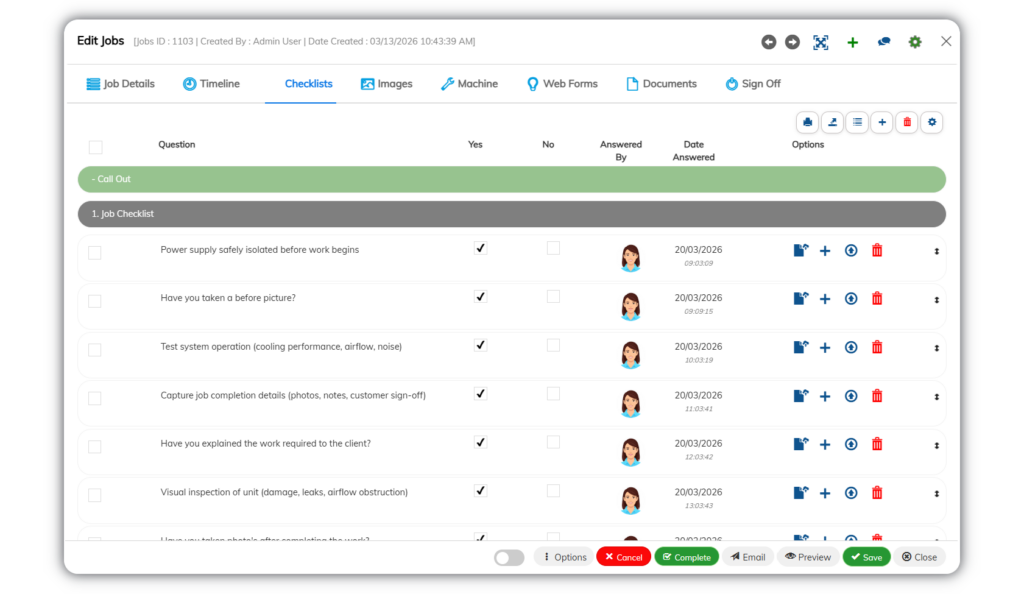Image resolution: width=1024 pixels, height=594 pixels.
Task: Go to next job with right arrow icon
Action: pos(792,42)
